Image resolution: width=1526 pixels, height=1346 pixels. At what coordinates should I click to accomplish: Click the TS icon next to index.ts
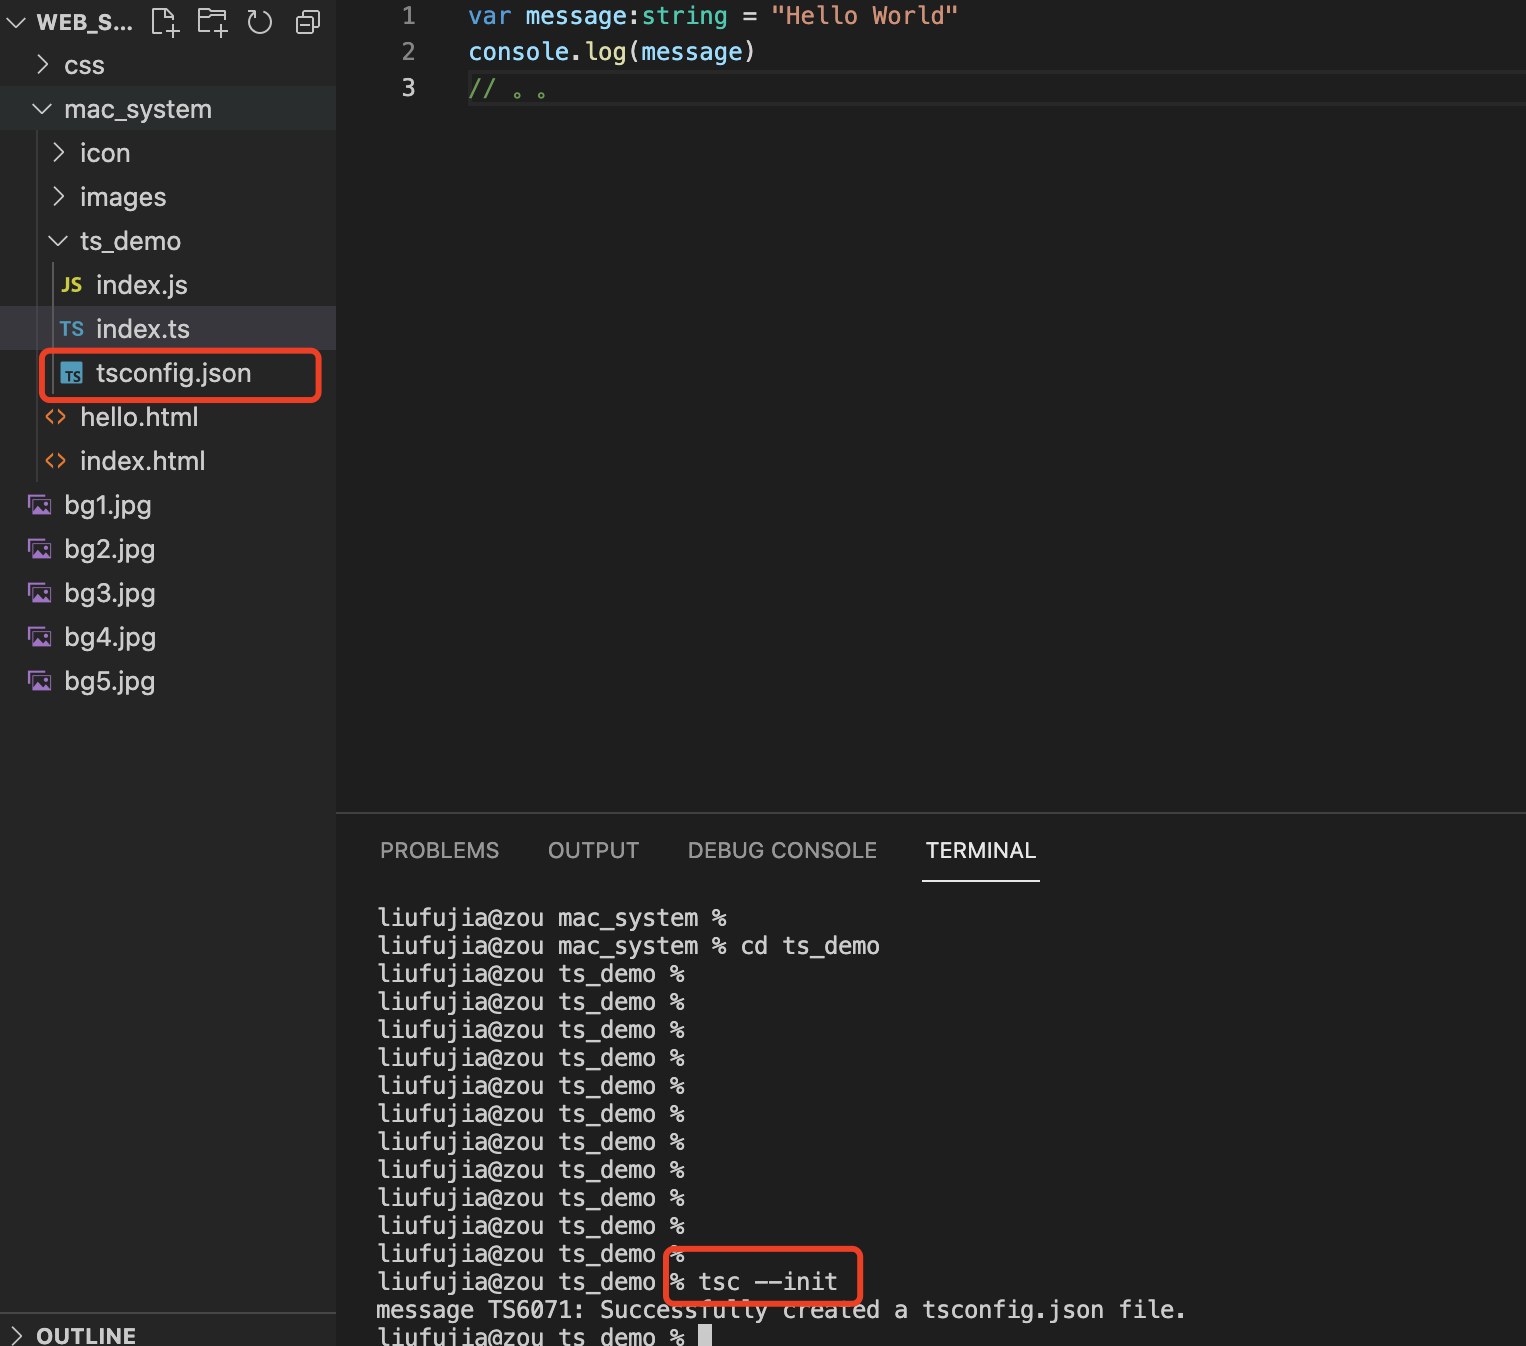point(71,328)
